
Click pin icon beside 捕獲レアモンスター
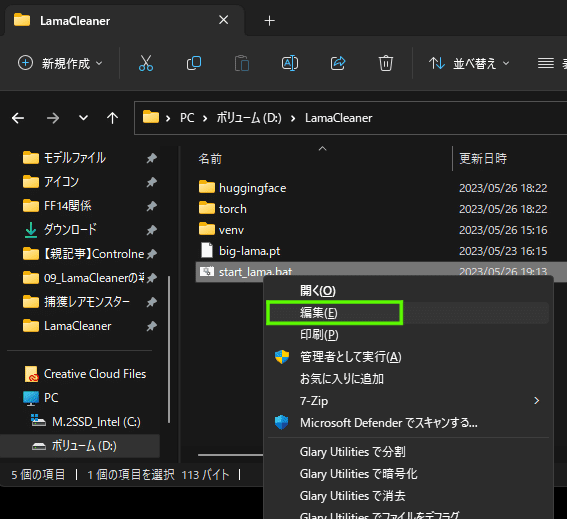pos(152,302)
